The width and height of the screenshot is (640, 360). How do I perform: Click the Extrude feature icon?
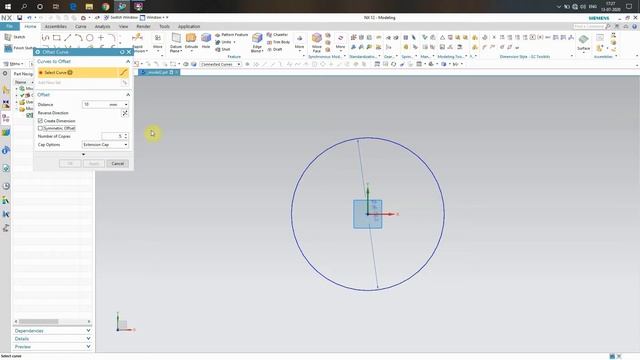tap(191, 38)
